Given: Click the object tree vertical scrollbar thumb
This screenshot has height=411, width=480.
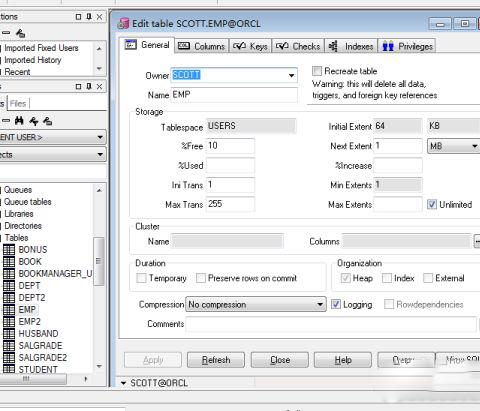Looking at the screenshot, I should (98, 261).
